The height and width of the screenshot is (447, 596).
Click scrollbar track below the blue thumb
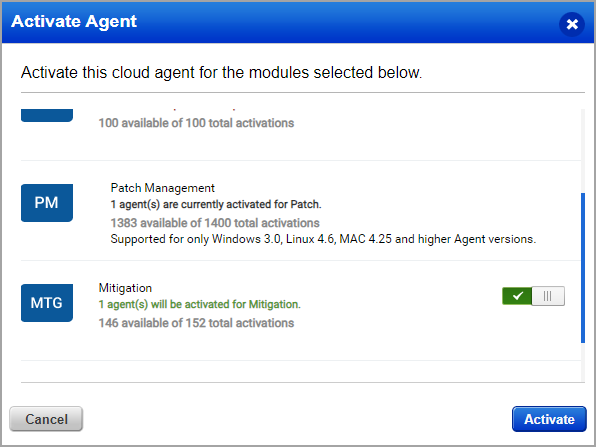[x=583, y=362]
